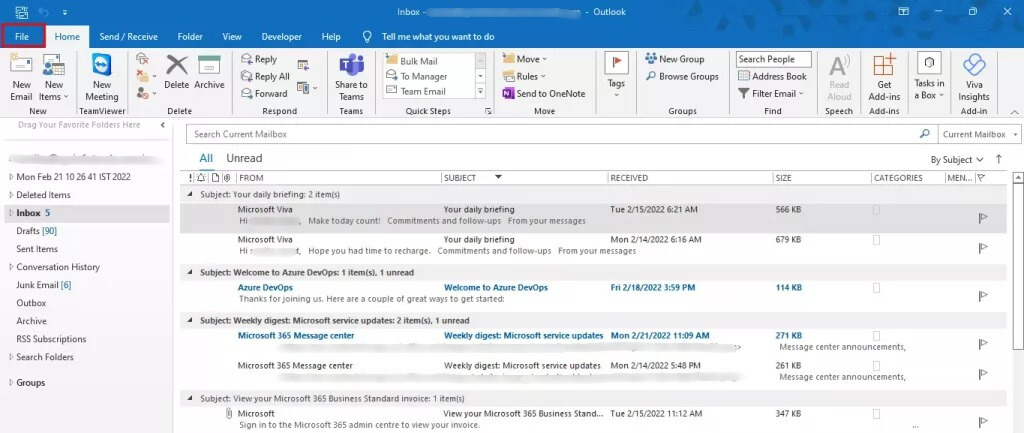This screenshot has width=1024, height=433.
Task: Click the Search Current Mailbox field
Action: pyautogui.click(x=552, y=134)
